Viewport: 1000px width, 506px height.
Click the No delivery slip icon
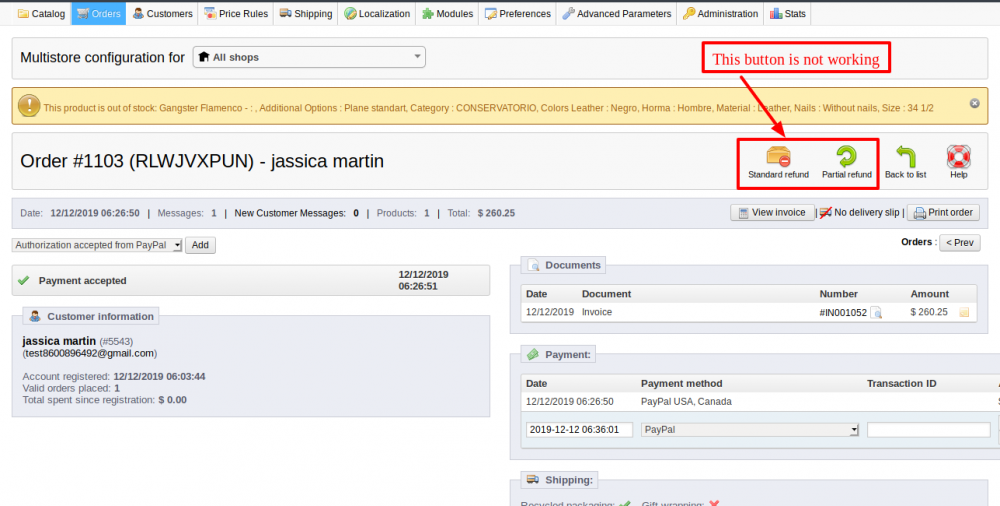[x=825, y=212]
